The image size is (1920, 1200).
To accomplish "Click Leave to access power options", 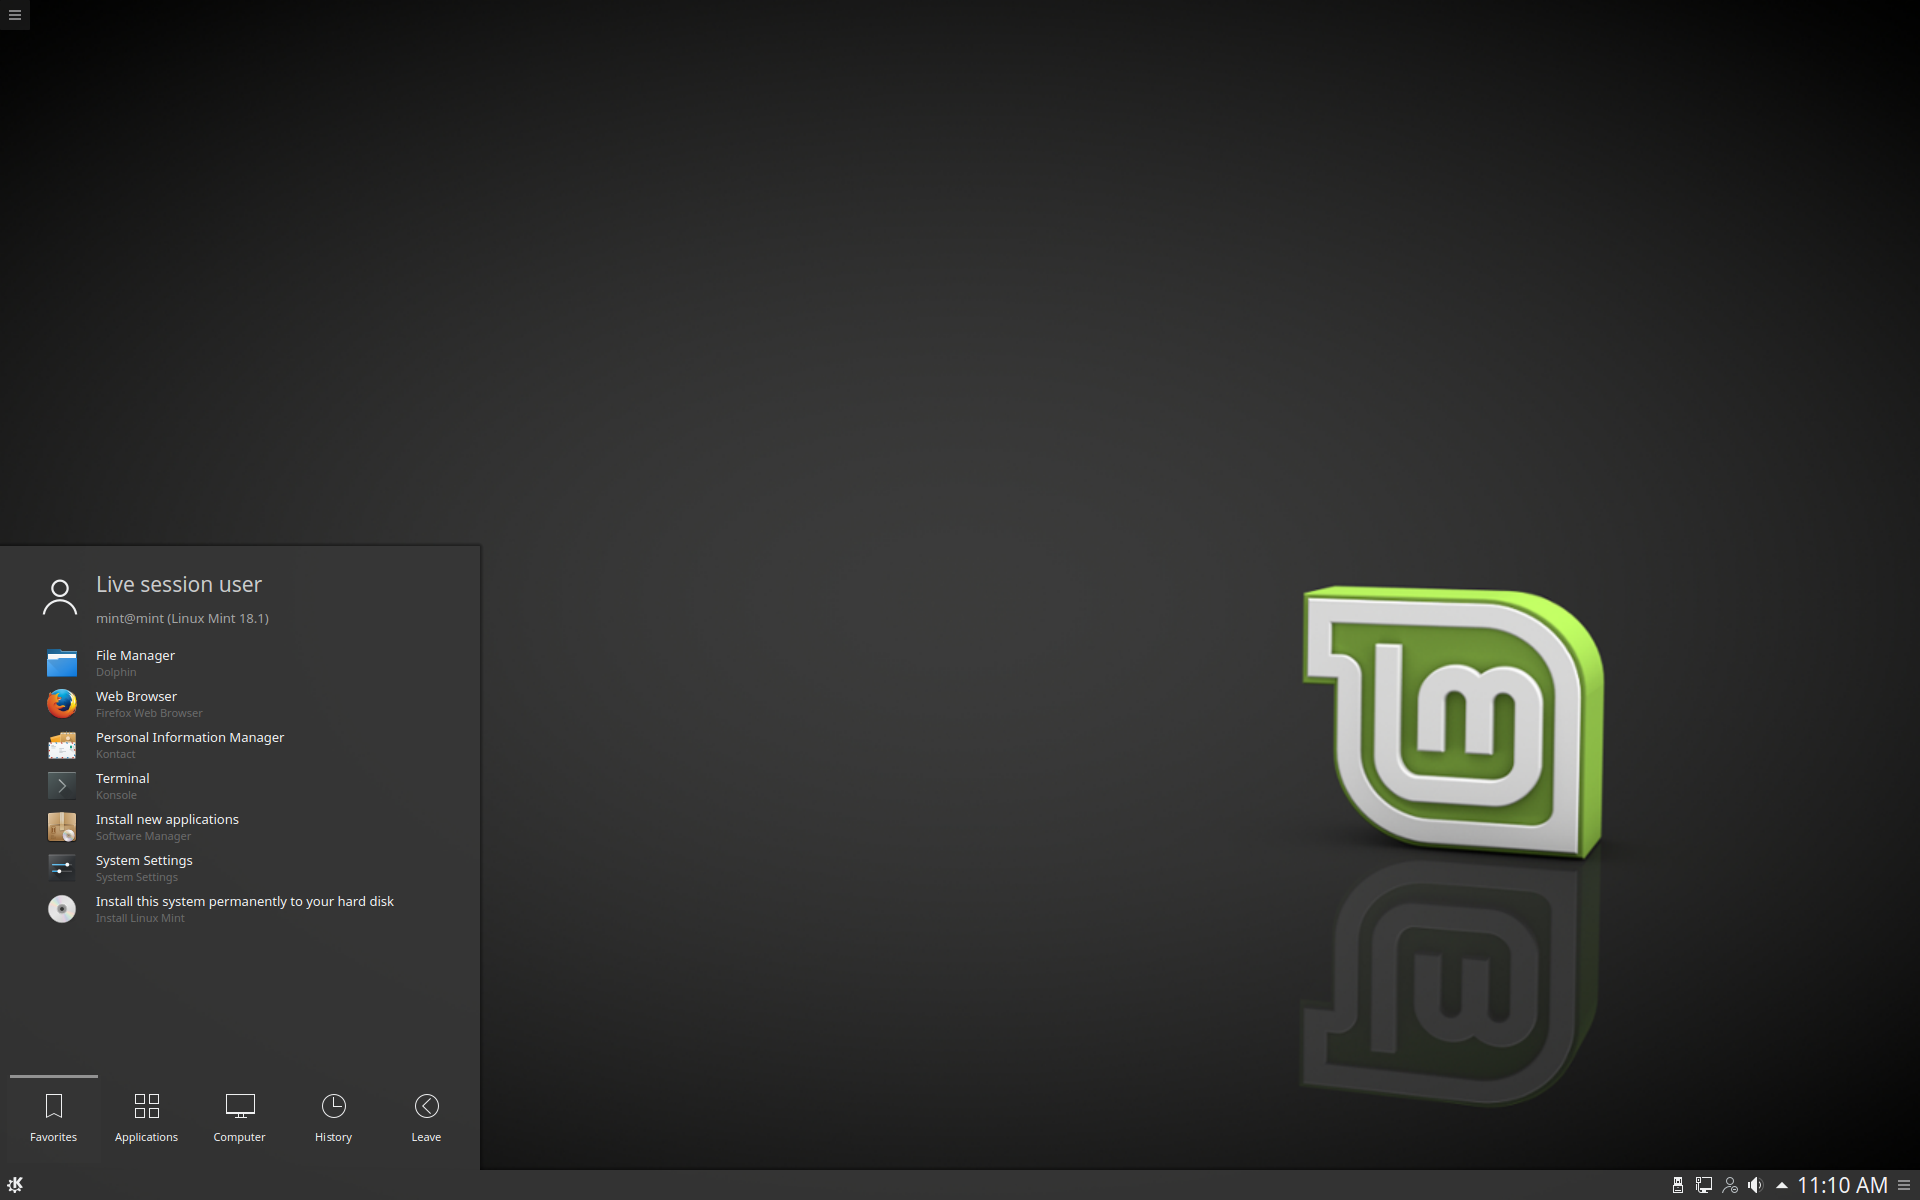I will click(x=426, y=1116).
